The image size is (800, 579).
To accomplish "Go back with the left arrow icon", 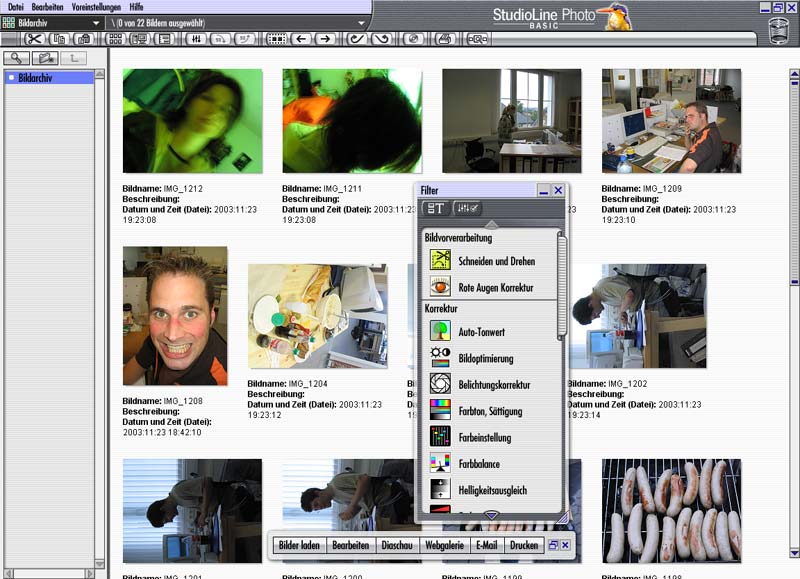I will coord(302,39).
